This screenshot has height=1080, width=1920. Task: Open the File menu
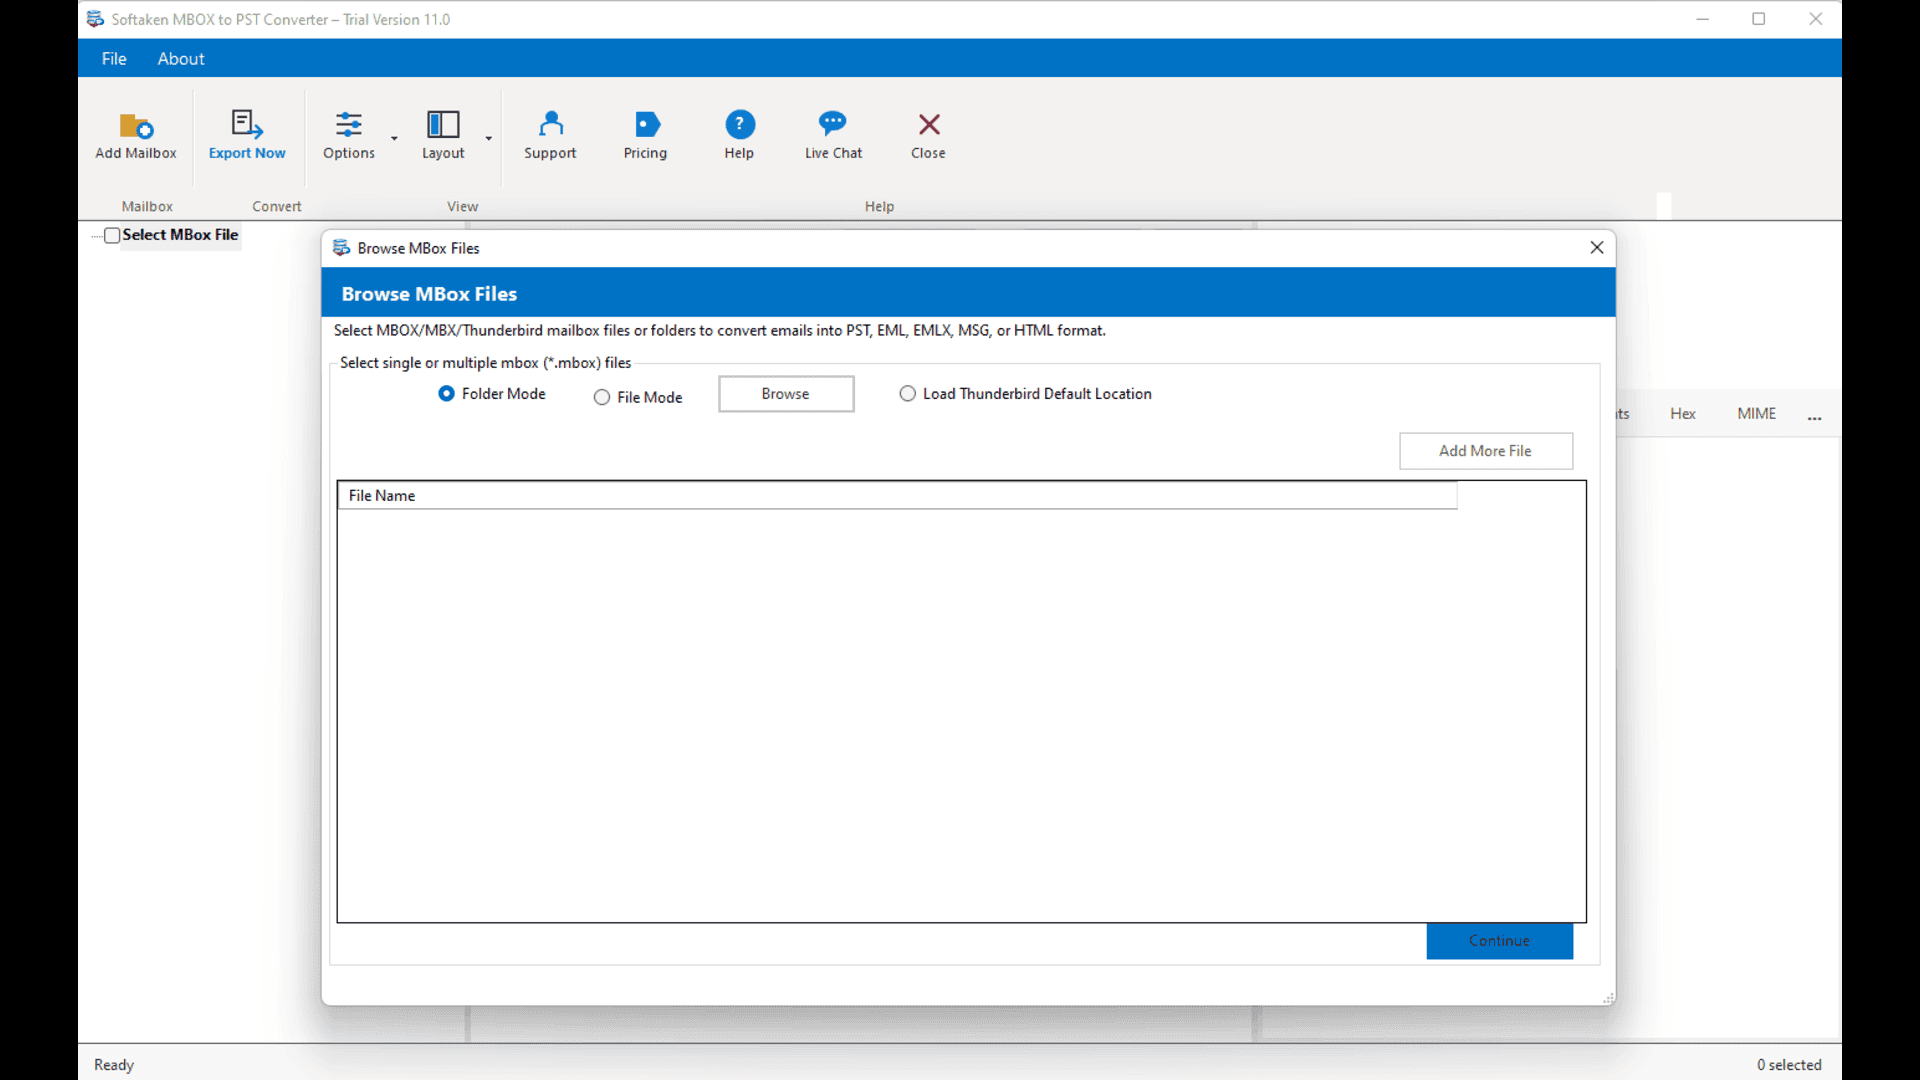click(114, 59)
